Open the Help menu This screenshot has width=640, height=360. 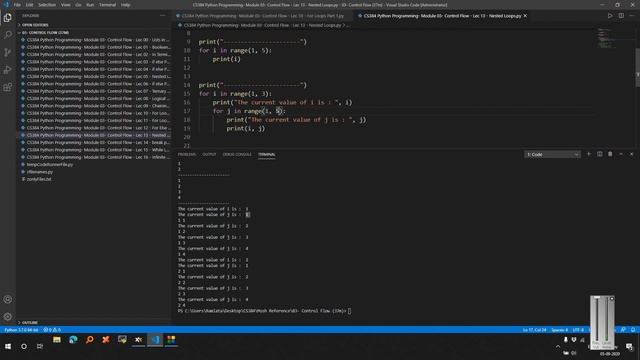126,5
